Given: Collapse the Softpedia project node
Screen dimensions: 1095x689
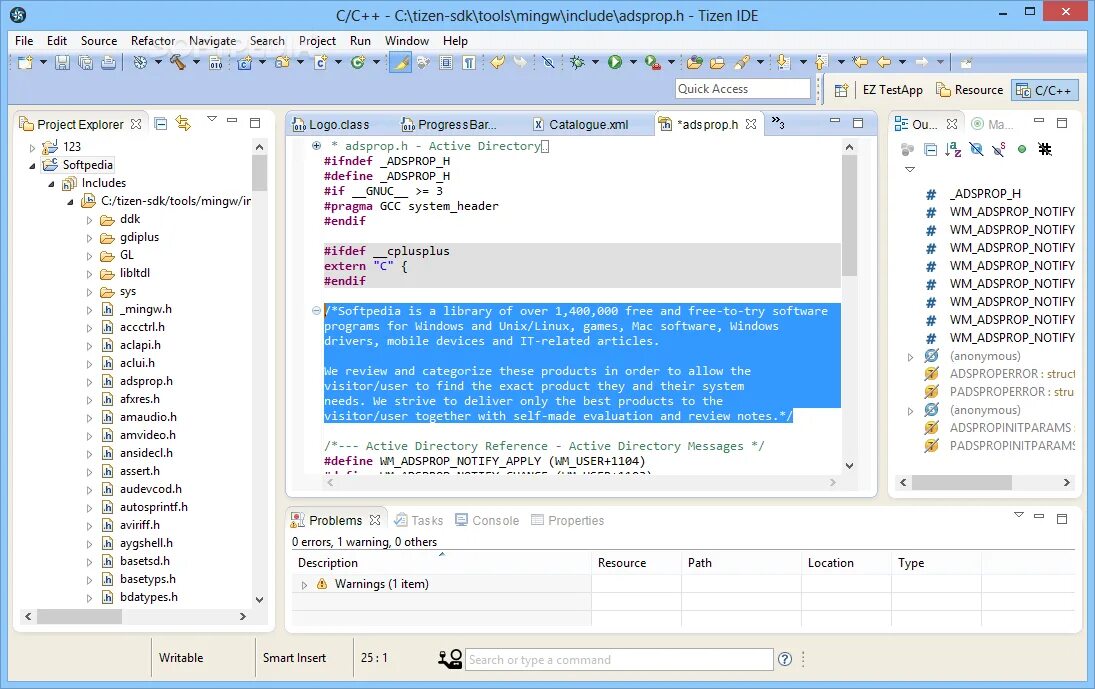Looking at the screenshot, I should 32,166.
